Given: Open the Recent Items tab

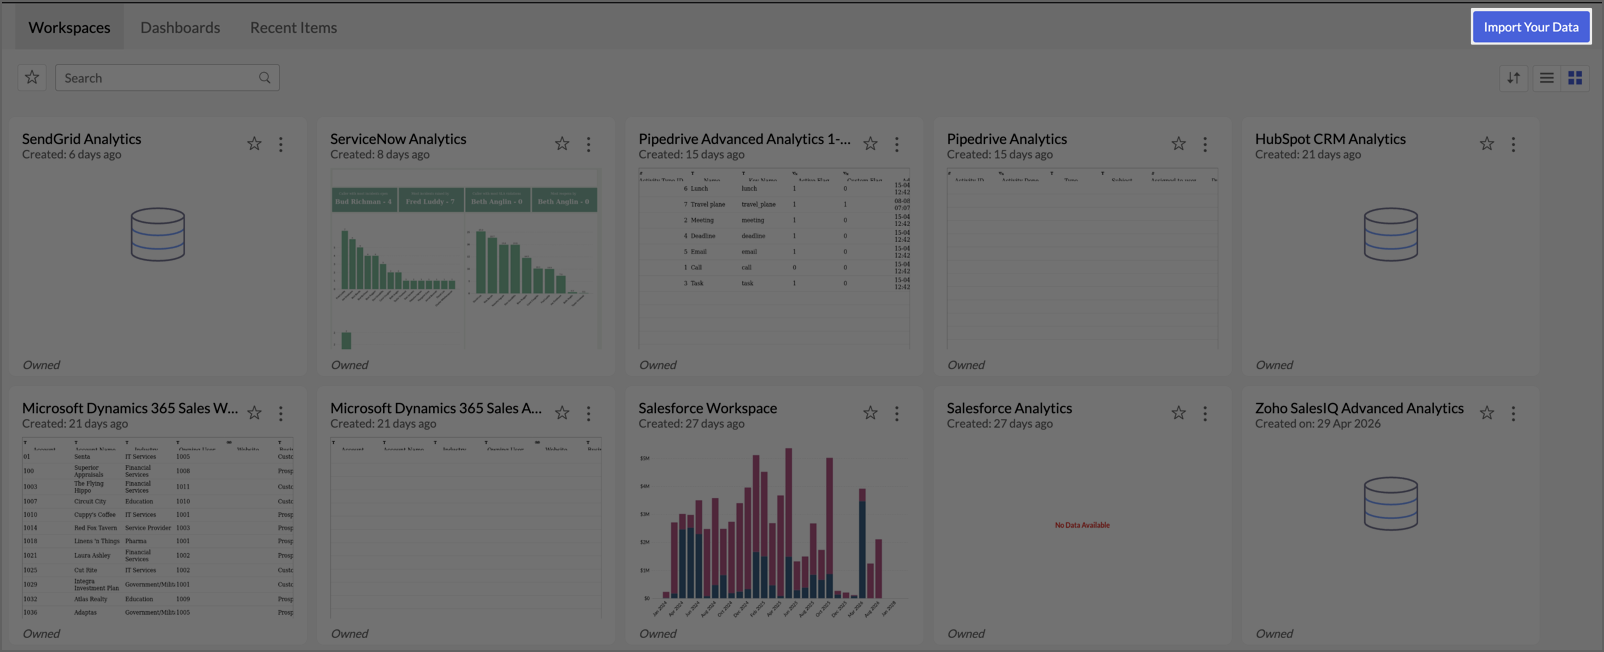Looking at the screenshot, I should click(x=293, y=27).
